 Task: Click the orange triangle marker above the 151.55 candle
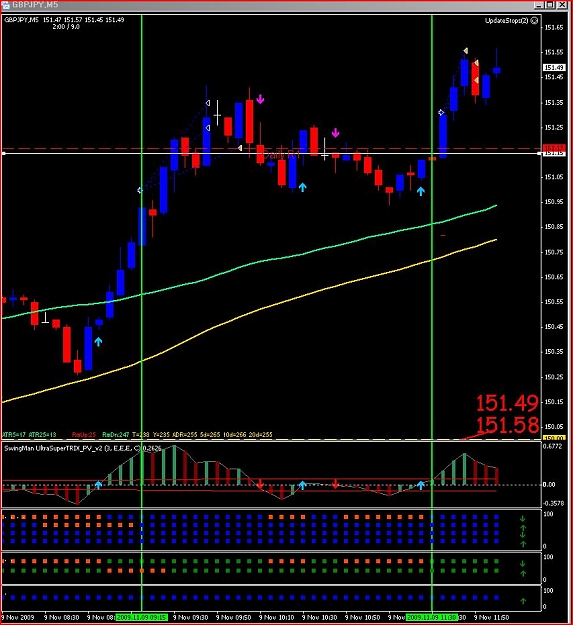(465, 51)
